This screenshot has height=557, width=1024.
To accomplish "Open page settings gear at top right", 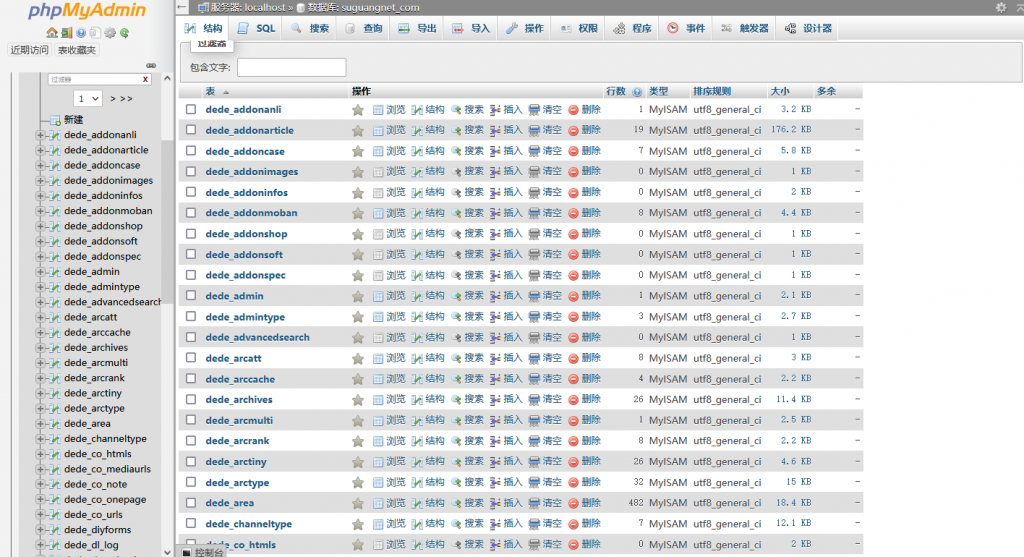I will [1000, 7].
